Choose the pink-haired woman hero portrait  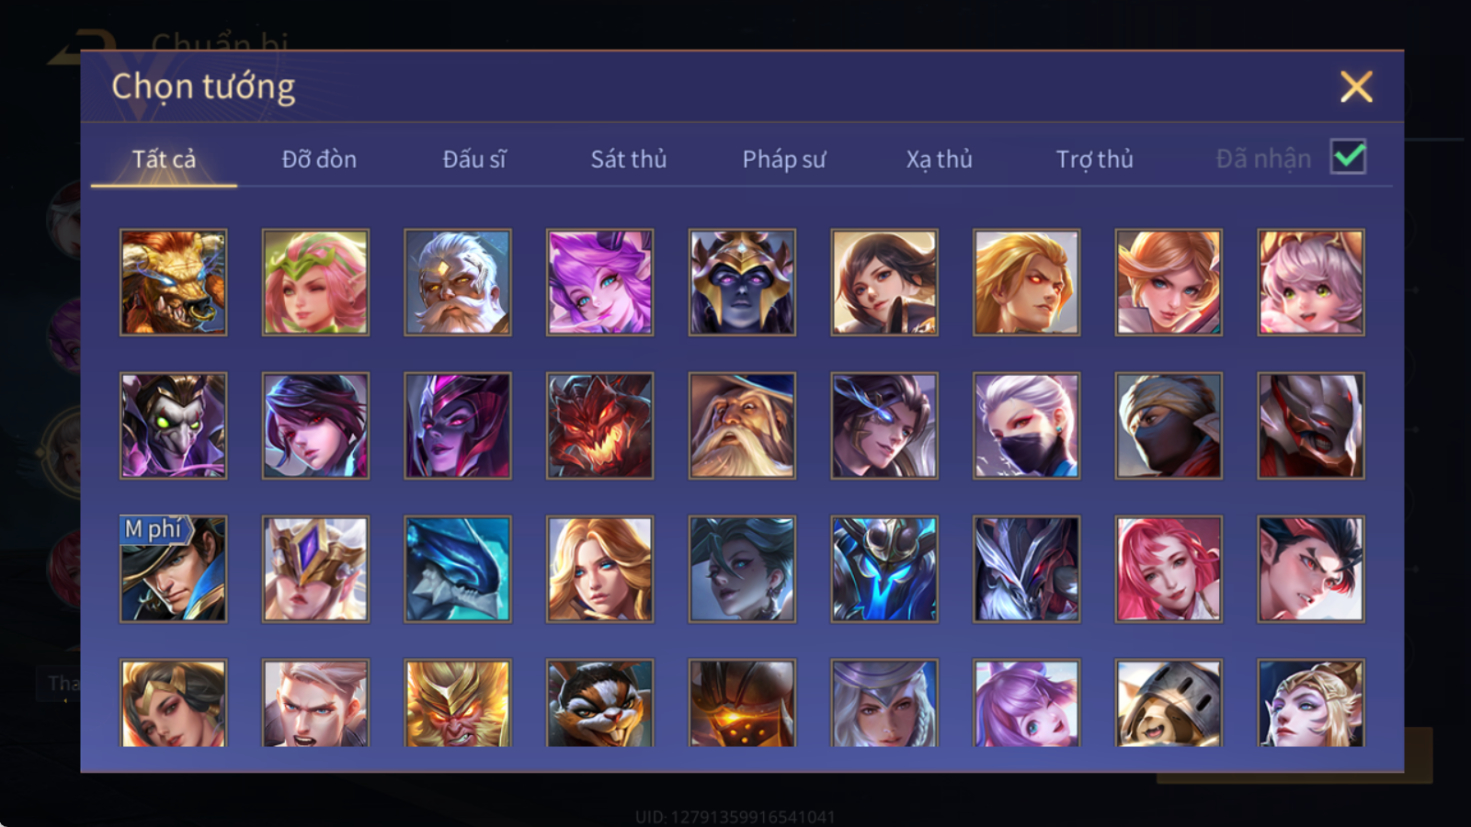point(1168,569)
